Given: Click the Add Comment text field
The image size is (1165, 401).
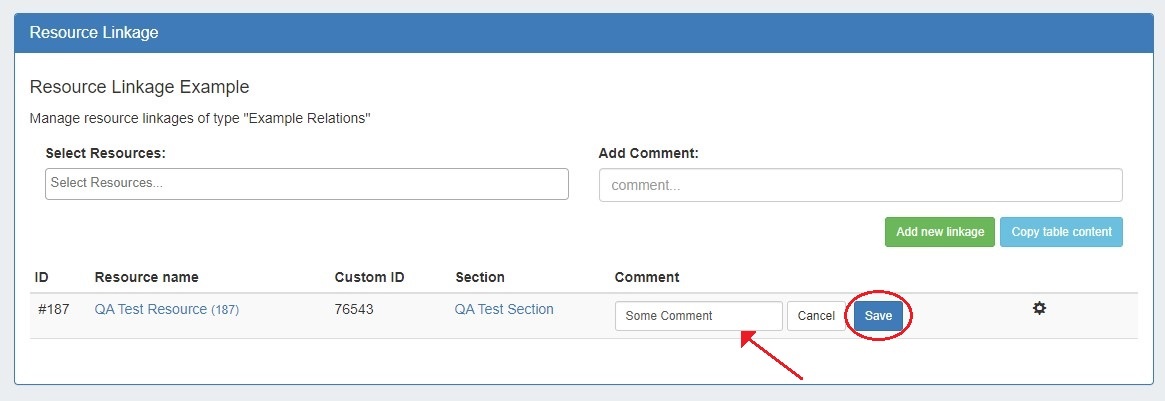Looking at the screenshot, I should tap(860, 185).
